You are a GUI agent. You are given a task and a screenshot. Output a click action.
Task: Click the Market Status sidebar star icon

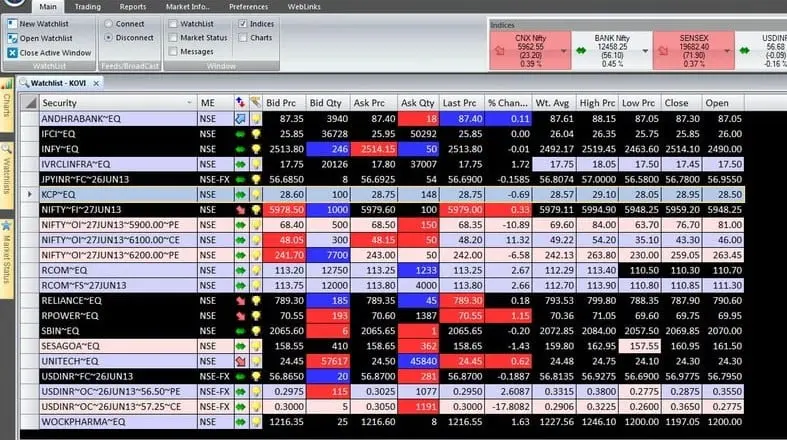pyautogui.click(x=7, y=226)
